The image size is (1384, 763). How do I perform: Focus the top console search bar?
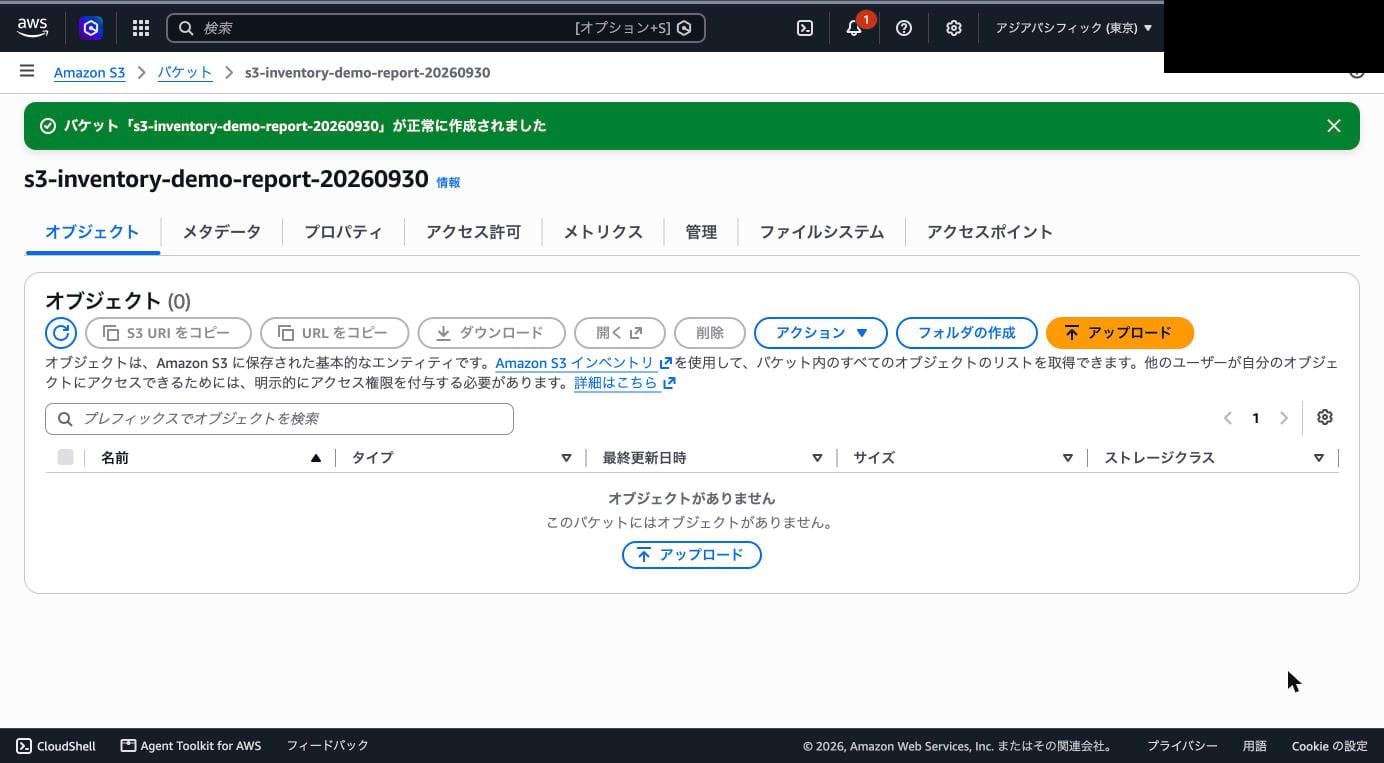click(436, 28)
